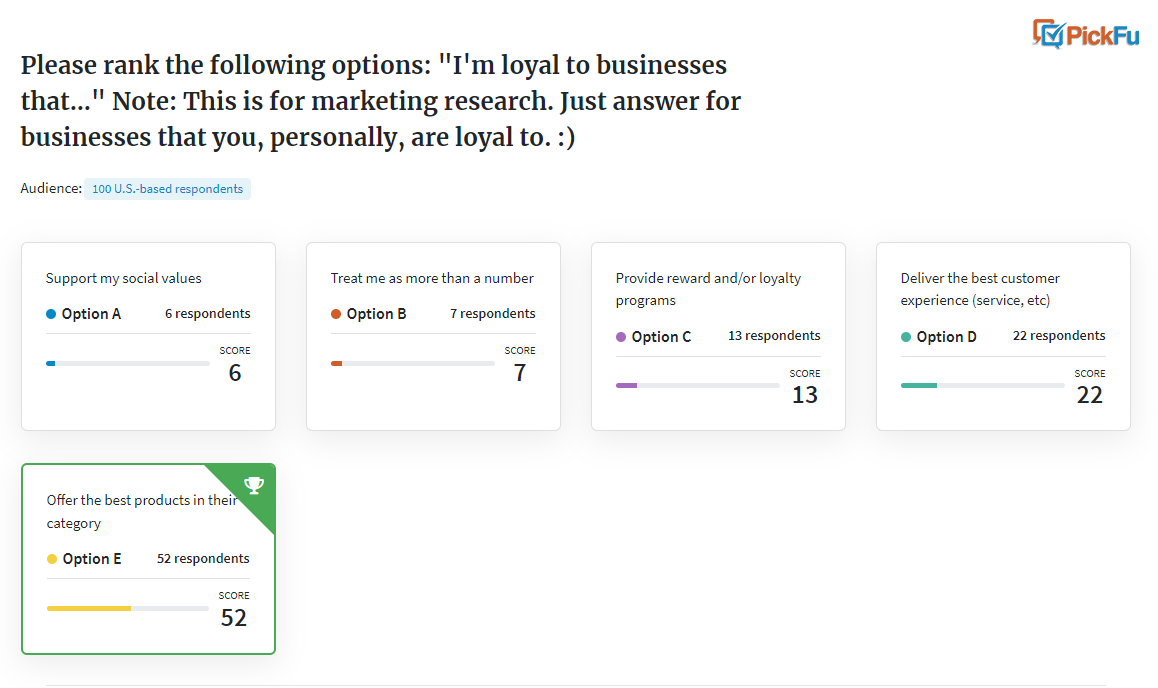Screen dimensions: 1158x688
Task: Click the teal Option D dot
Action: coord(906,337)
